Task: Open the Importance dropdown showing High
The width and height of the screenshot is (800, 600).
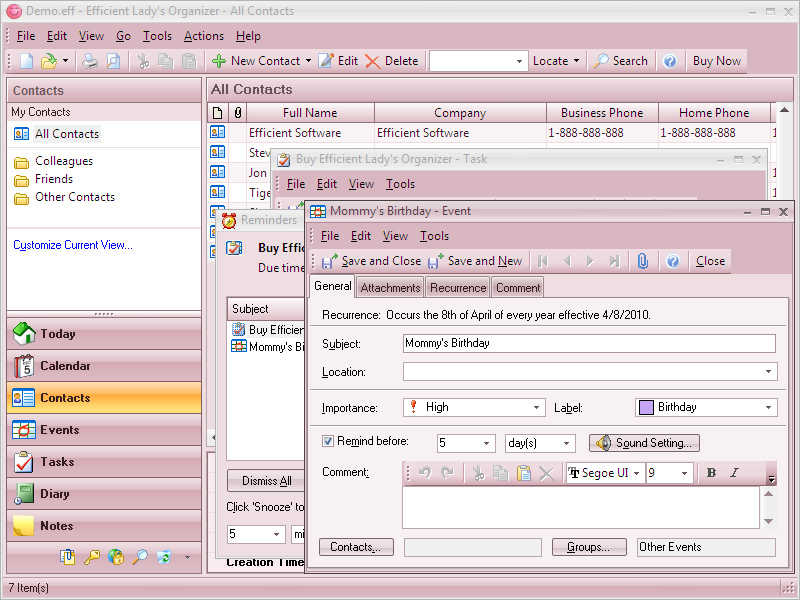Action: coord(474,407)
